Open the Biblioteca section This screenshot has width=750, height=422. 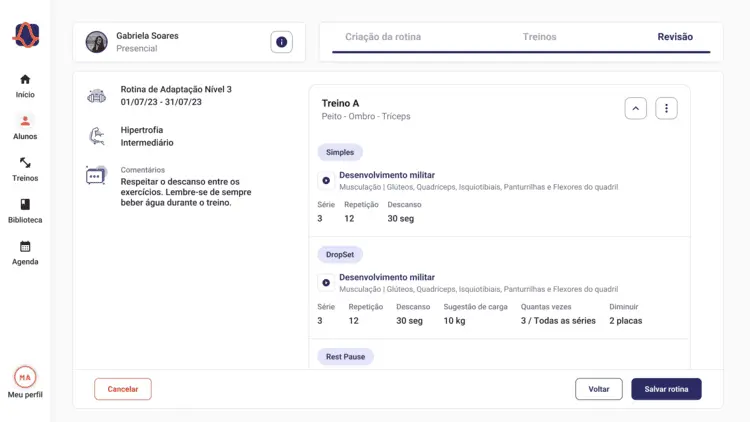(25, 211)
